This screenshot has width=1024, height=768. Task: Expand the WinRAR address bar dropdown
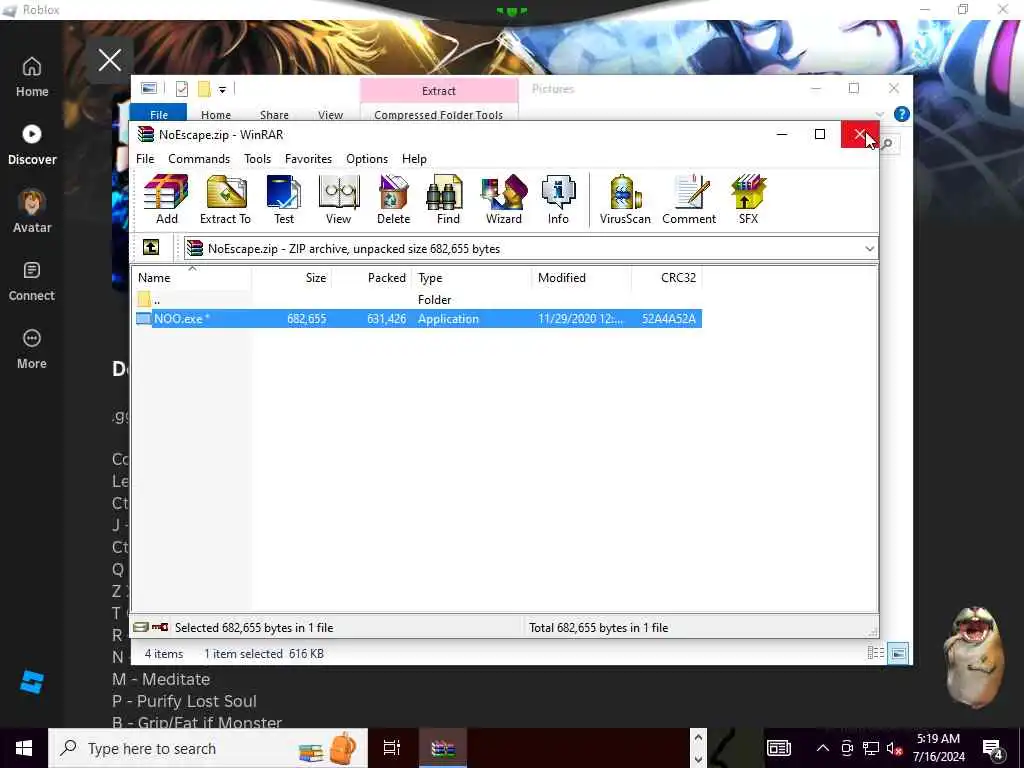(x=869, y=249)
